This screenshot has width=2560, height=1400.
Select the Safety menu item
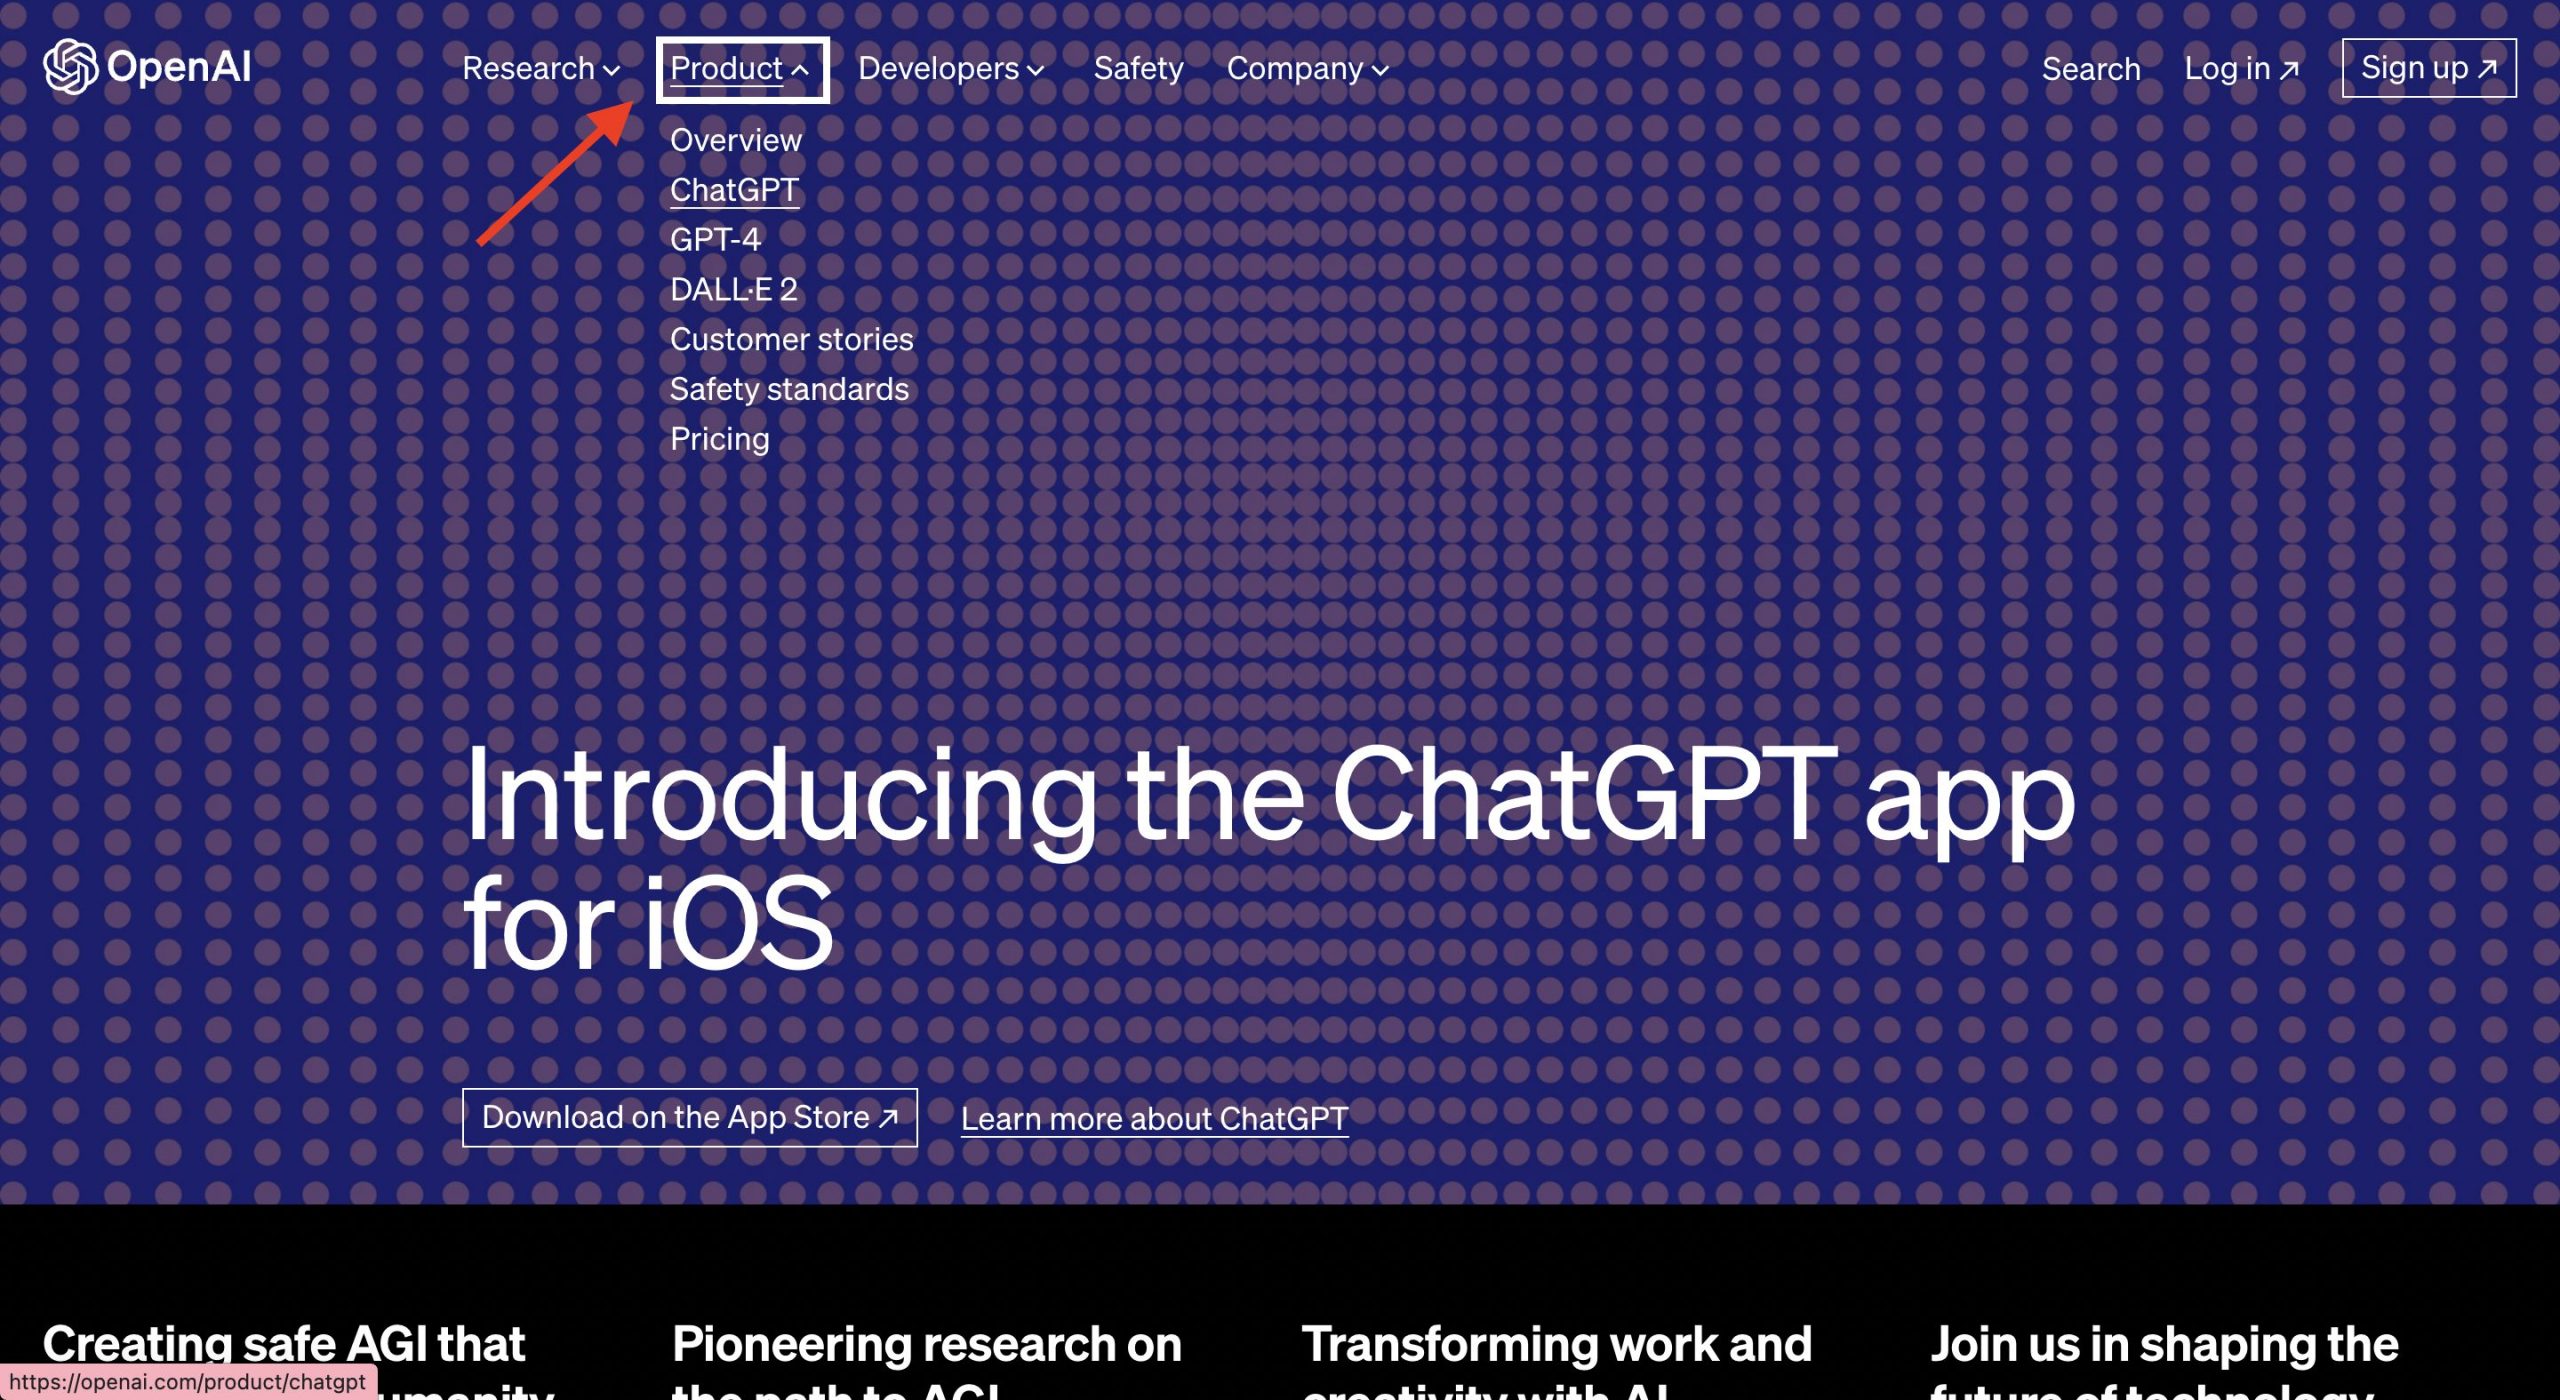click(x=1136, y=67)
